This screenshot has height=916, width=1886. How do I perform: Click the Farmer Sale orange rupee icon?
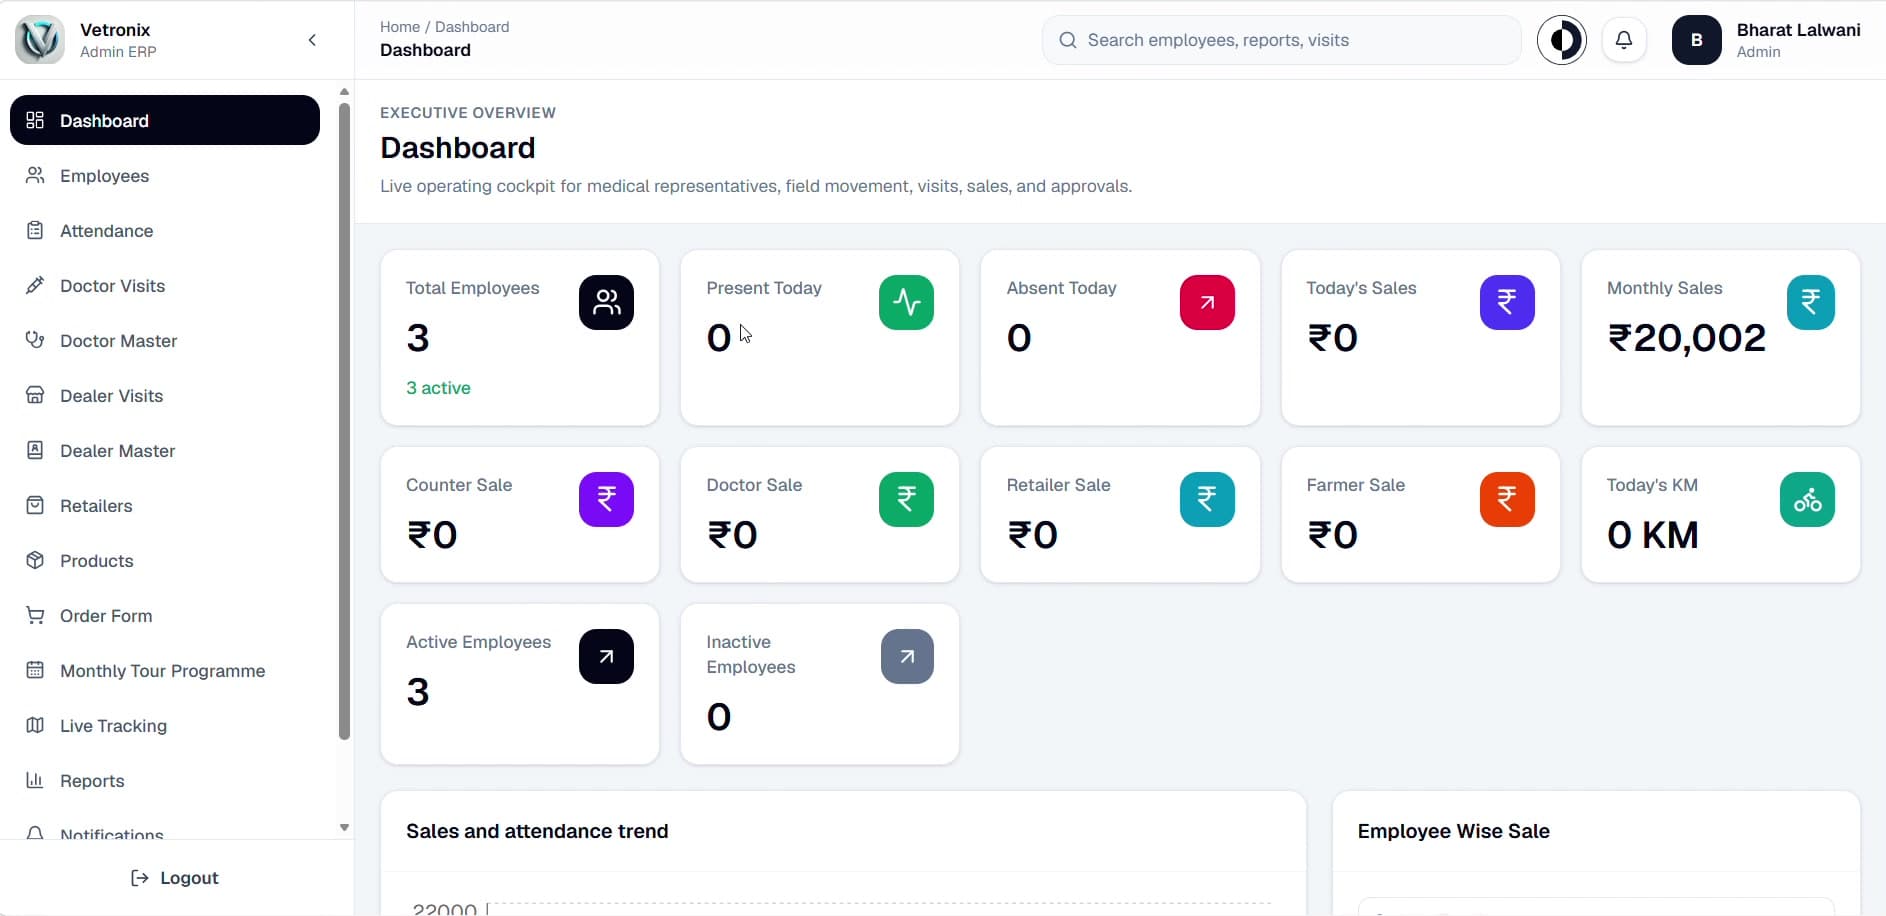pyautogui.click(x=1507, y=499)
